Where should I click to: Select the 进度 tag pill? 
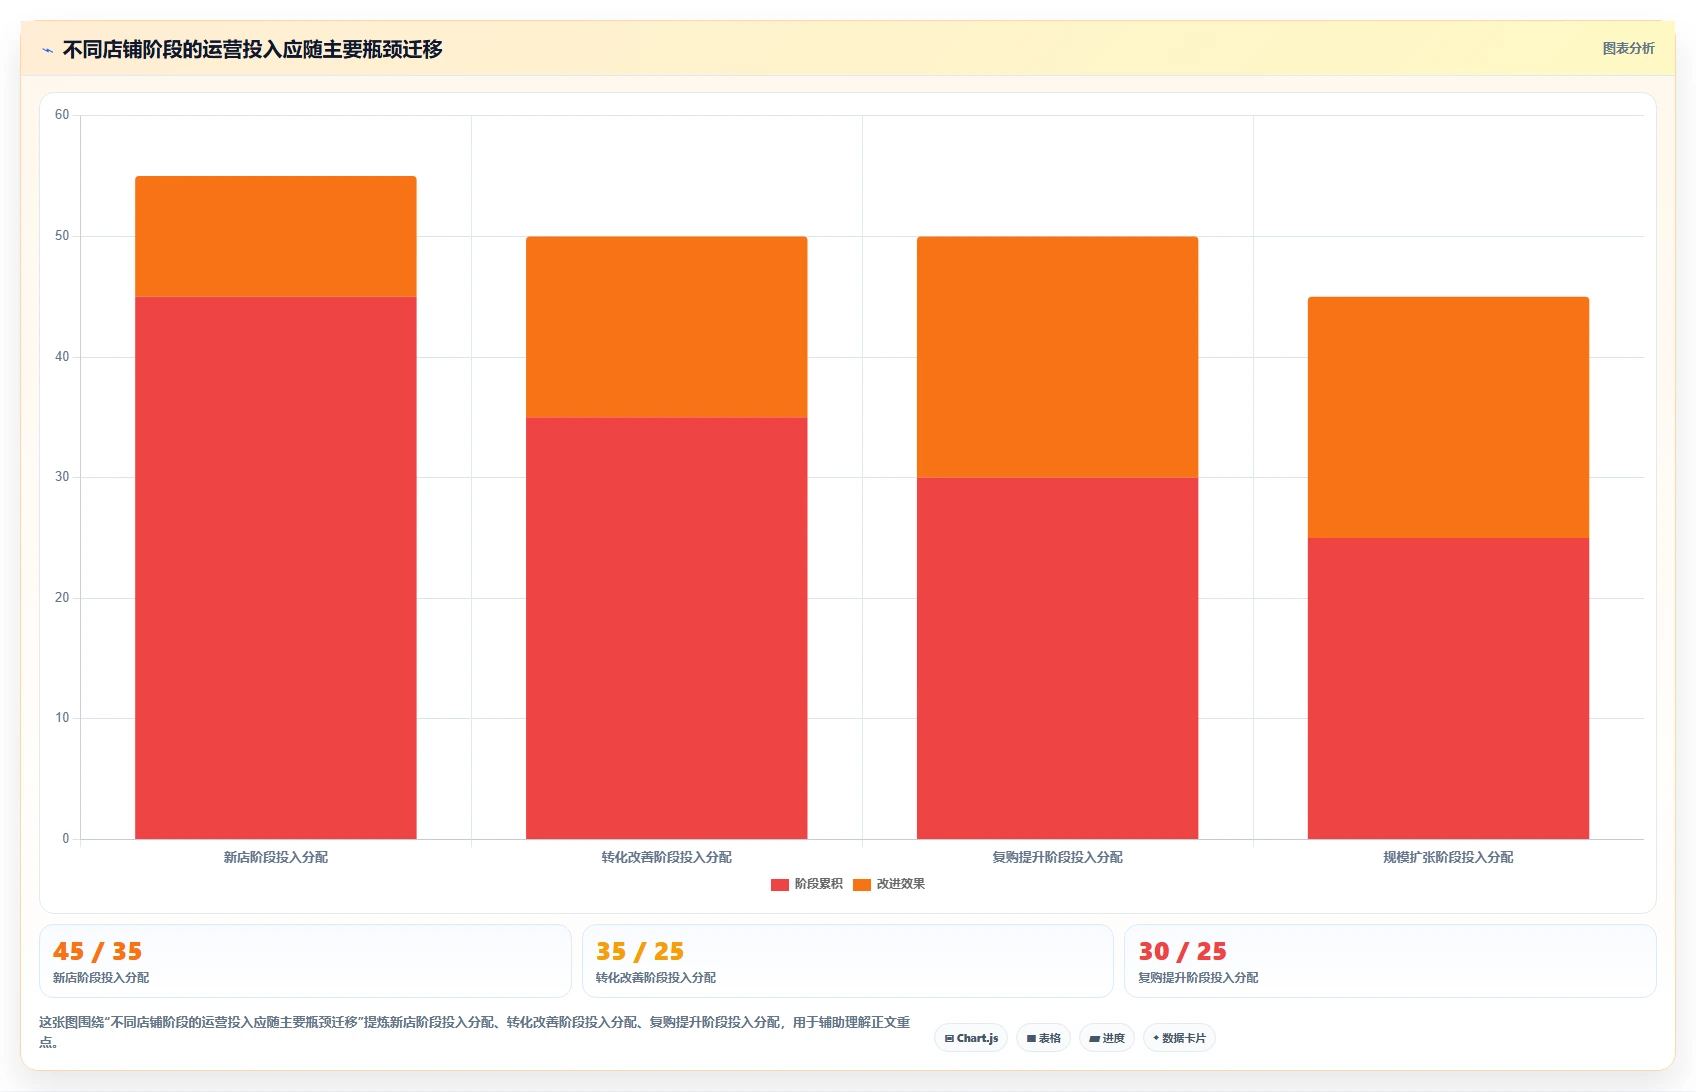pyautogui.click(x=1106, y=1038)
